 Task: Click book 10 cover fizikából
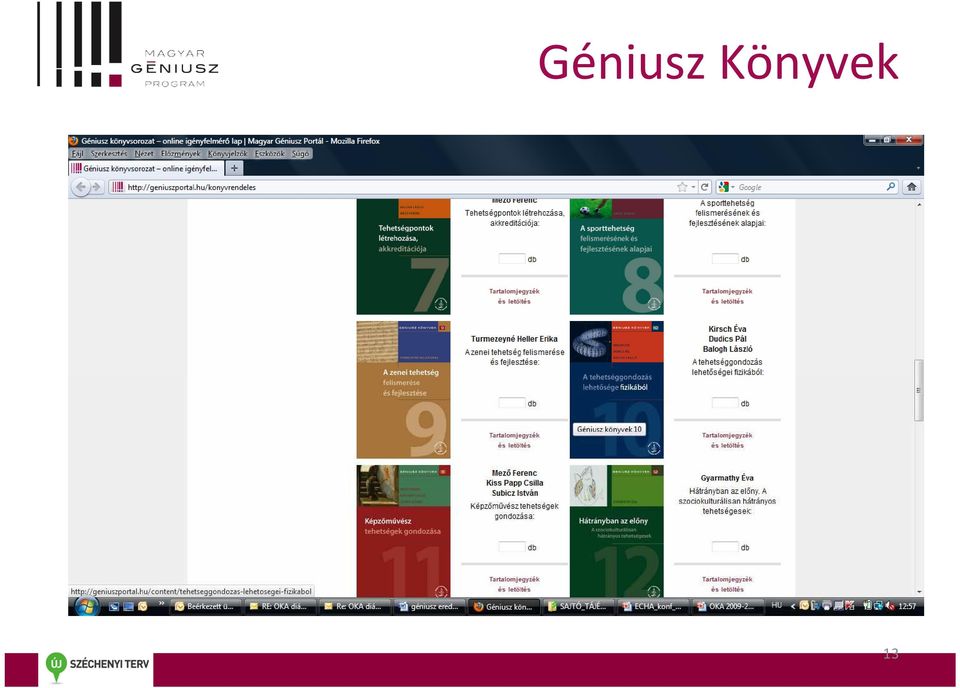[617, 389]
